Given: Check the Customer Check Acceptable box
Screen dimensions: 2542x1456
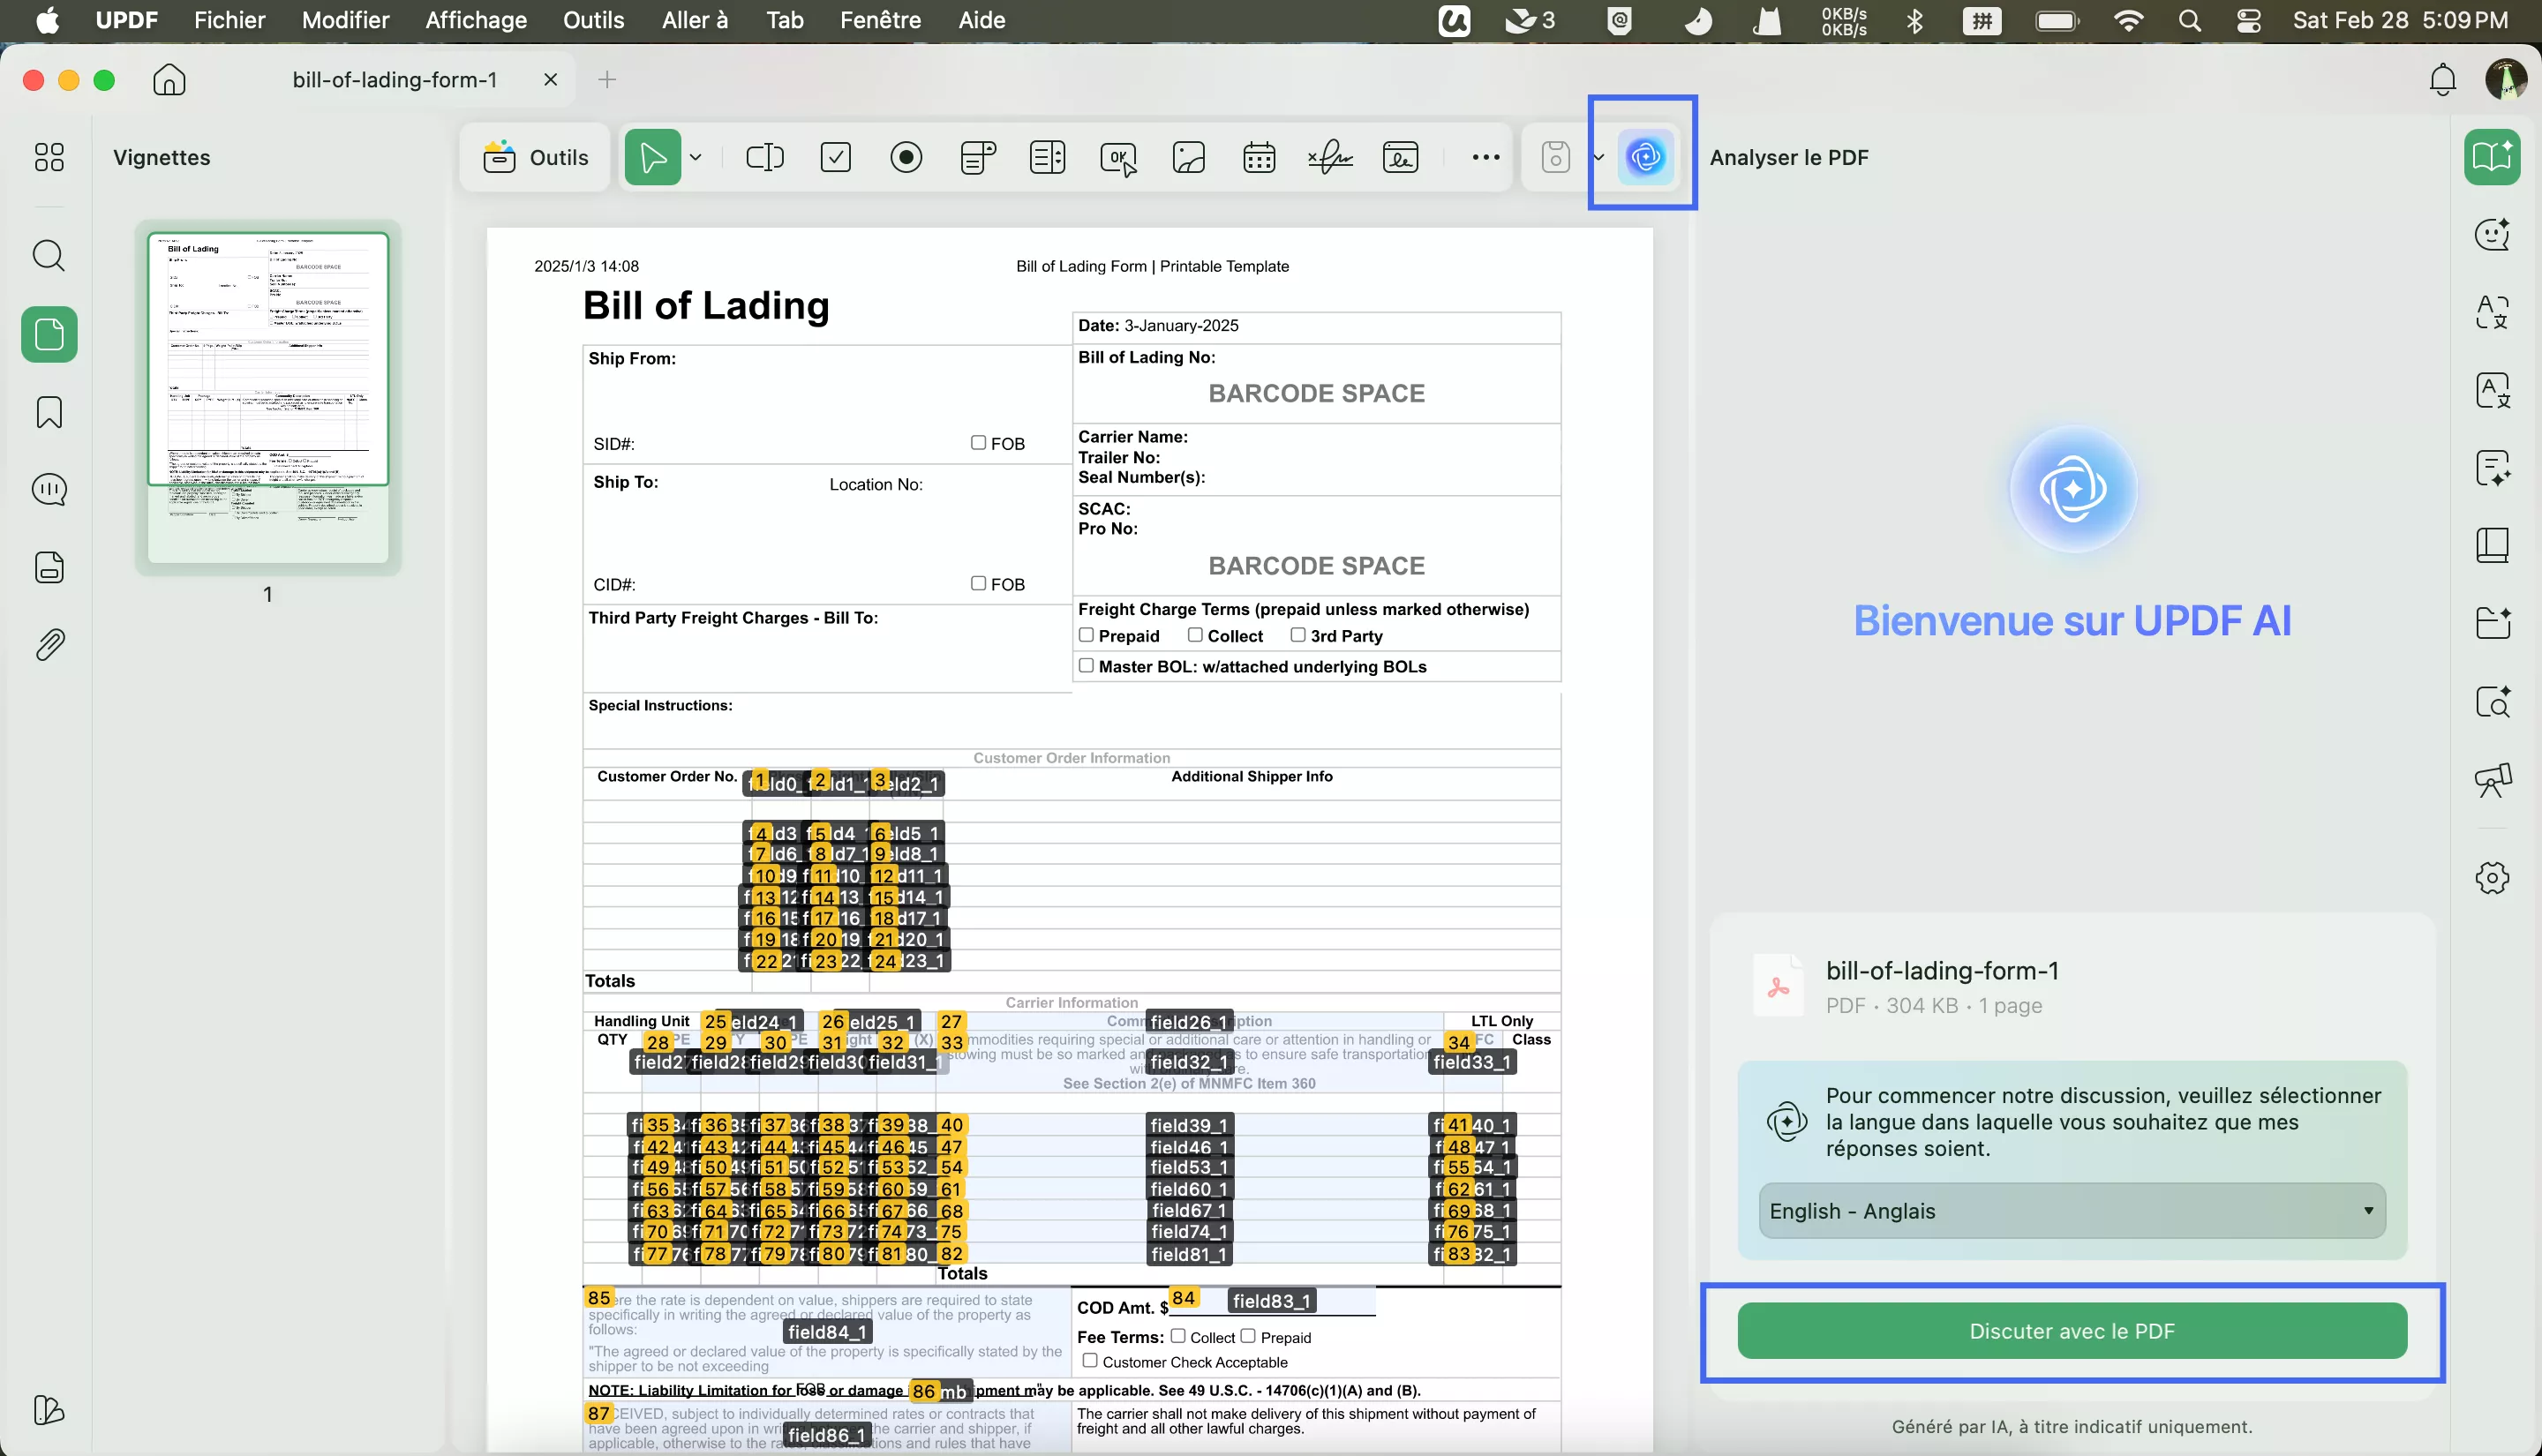Looking at the screenshot, I should 1090,1361.
